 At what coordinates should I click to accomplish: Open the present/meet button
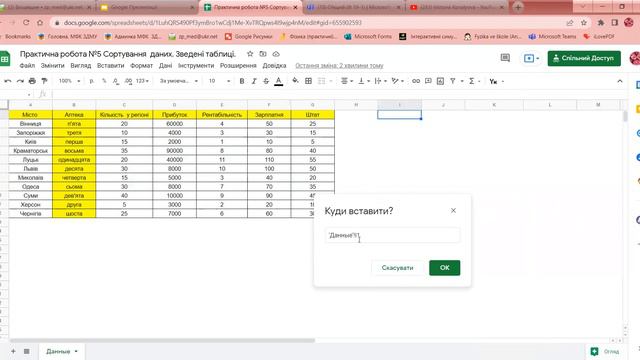(531, 58)
